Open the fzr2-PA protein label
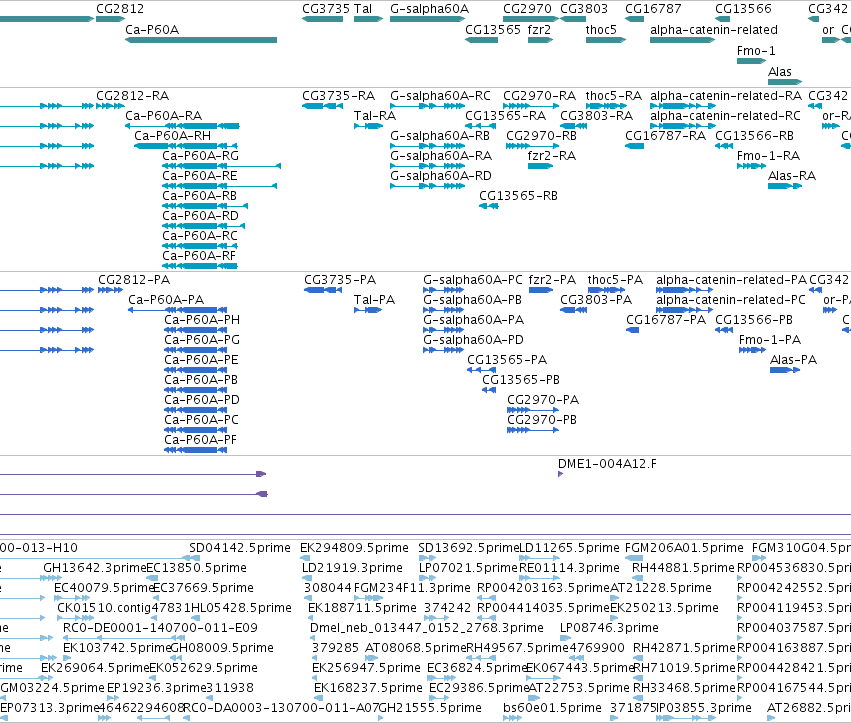This screenshot has width=851, height=723. (x=552, y=280)
